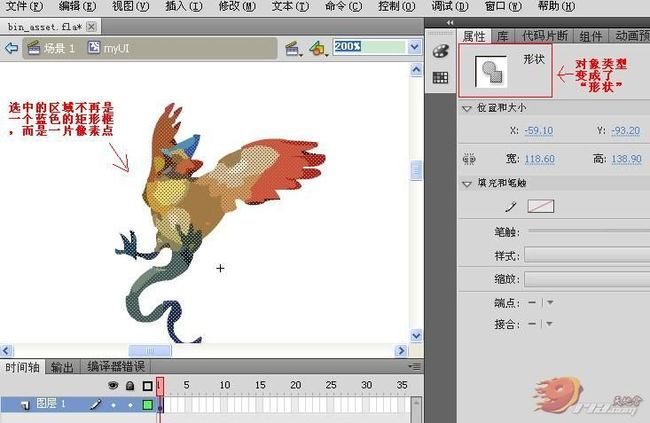This screenshot has width=650, height=423.
Task: Switch to the 代码片断 tab
Action: [x=544, y=36]
